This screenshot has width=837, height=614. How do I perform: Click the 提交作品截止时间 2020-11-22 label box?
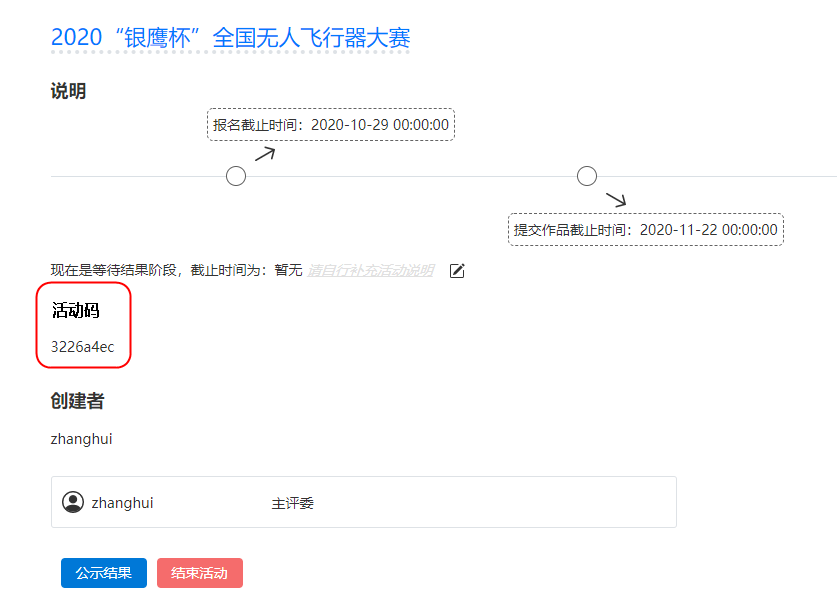[646, 230]
